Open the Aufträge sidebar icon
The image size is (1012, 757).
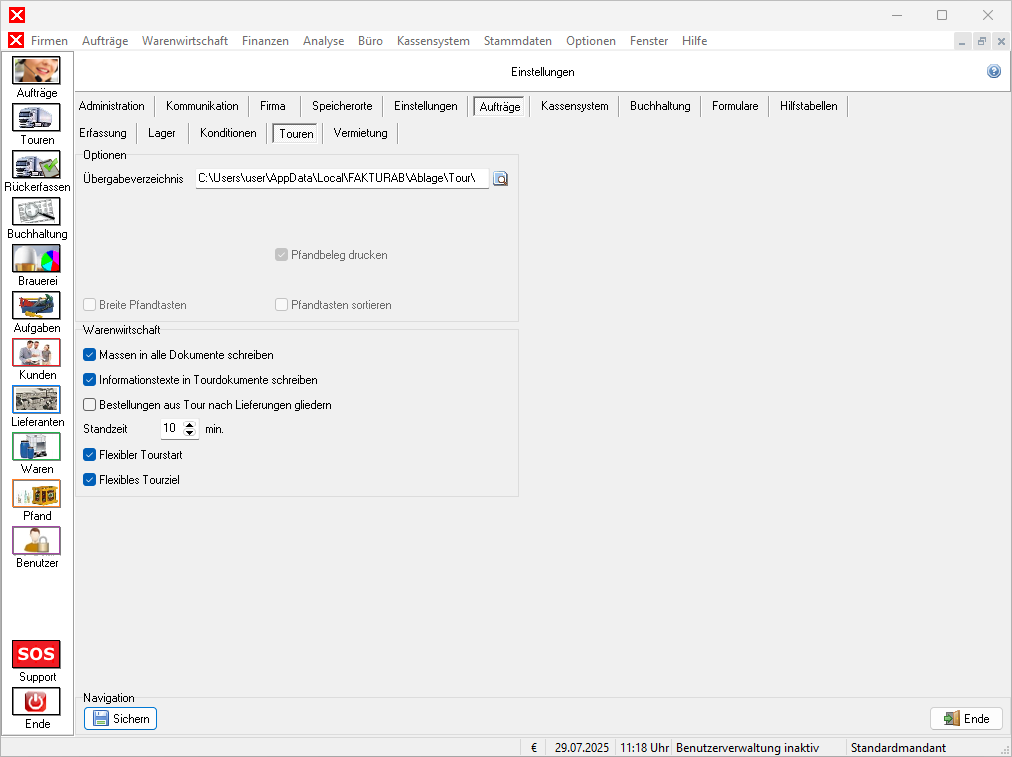click(x=36, y=71)
